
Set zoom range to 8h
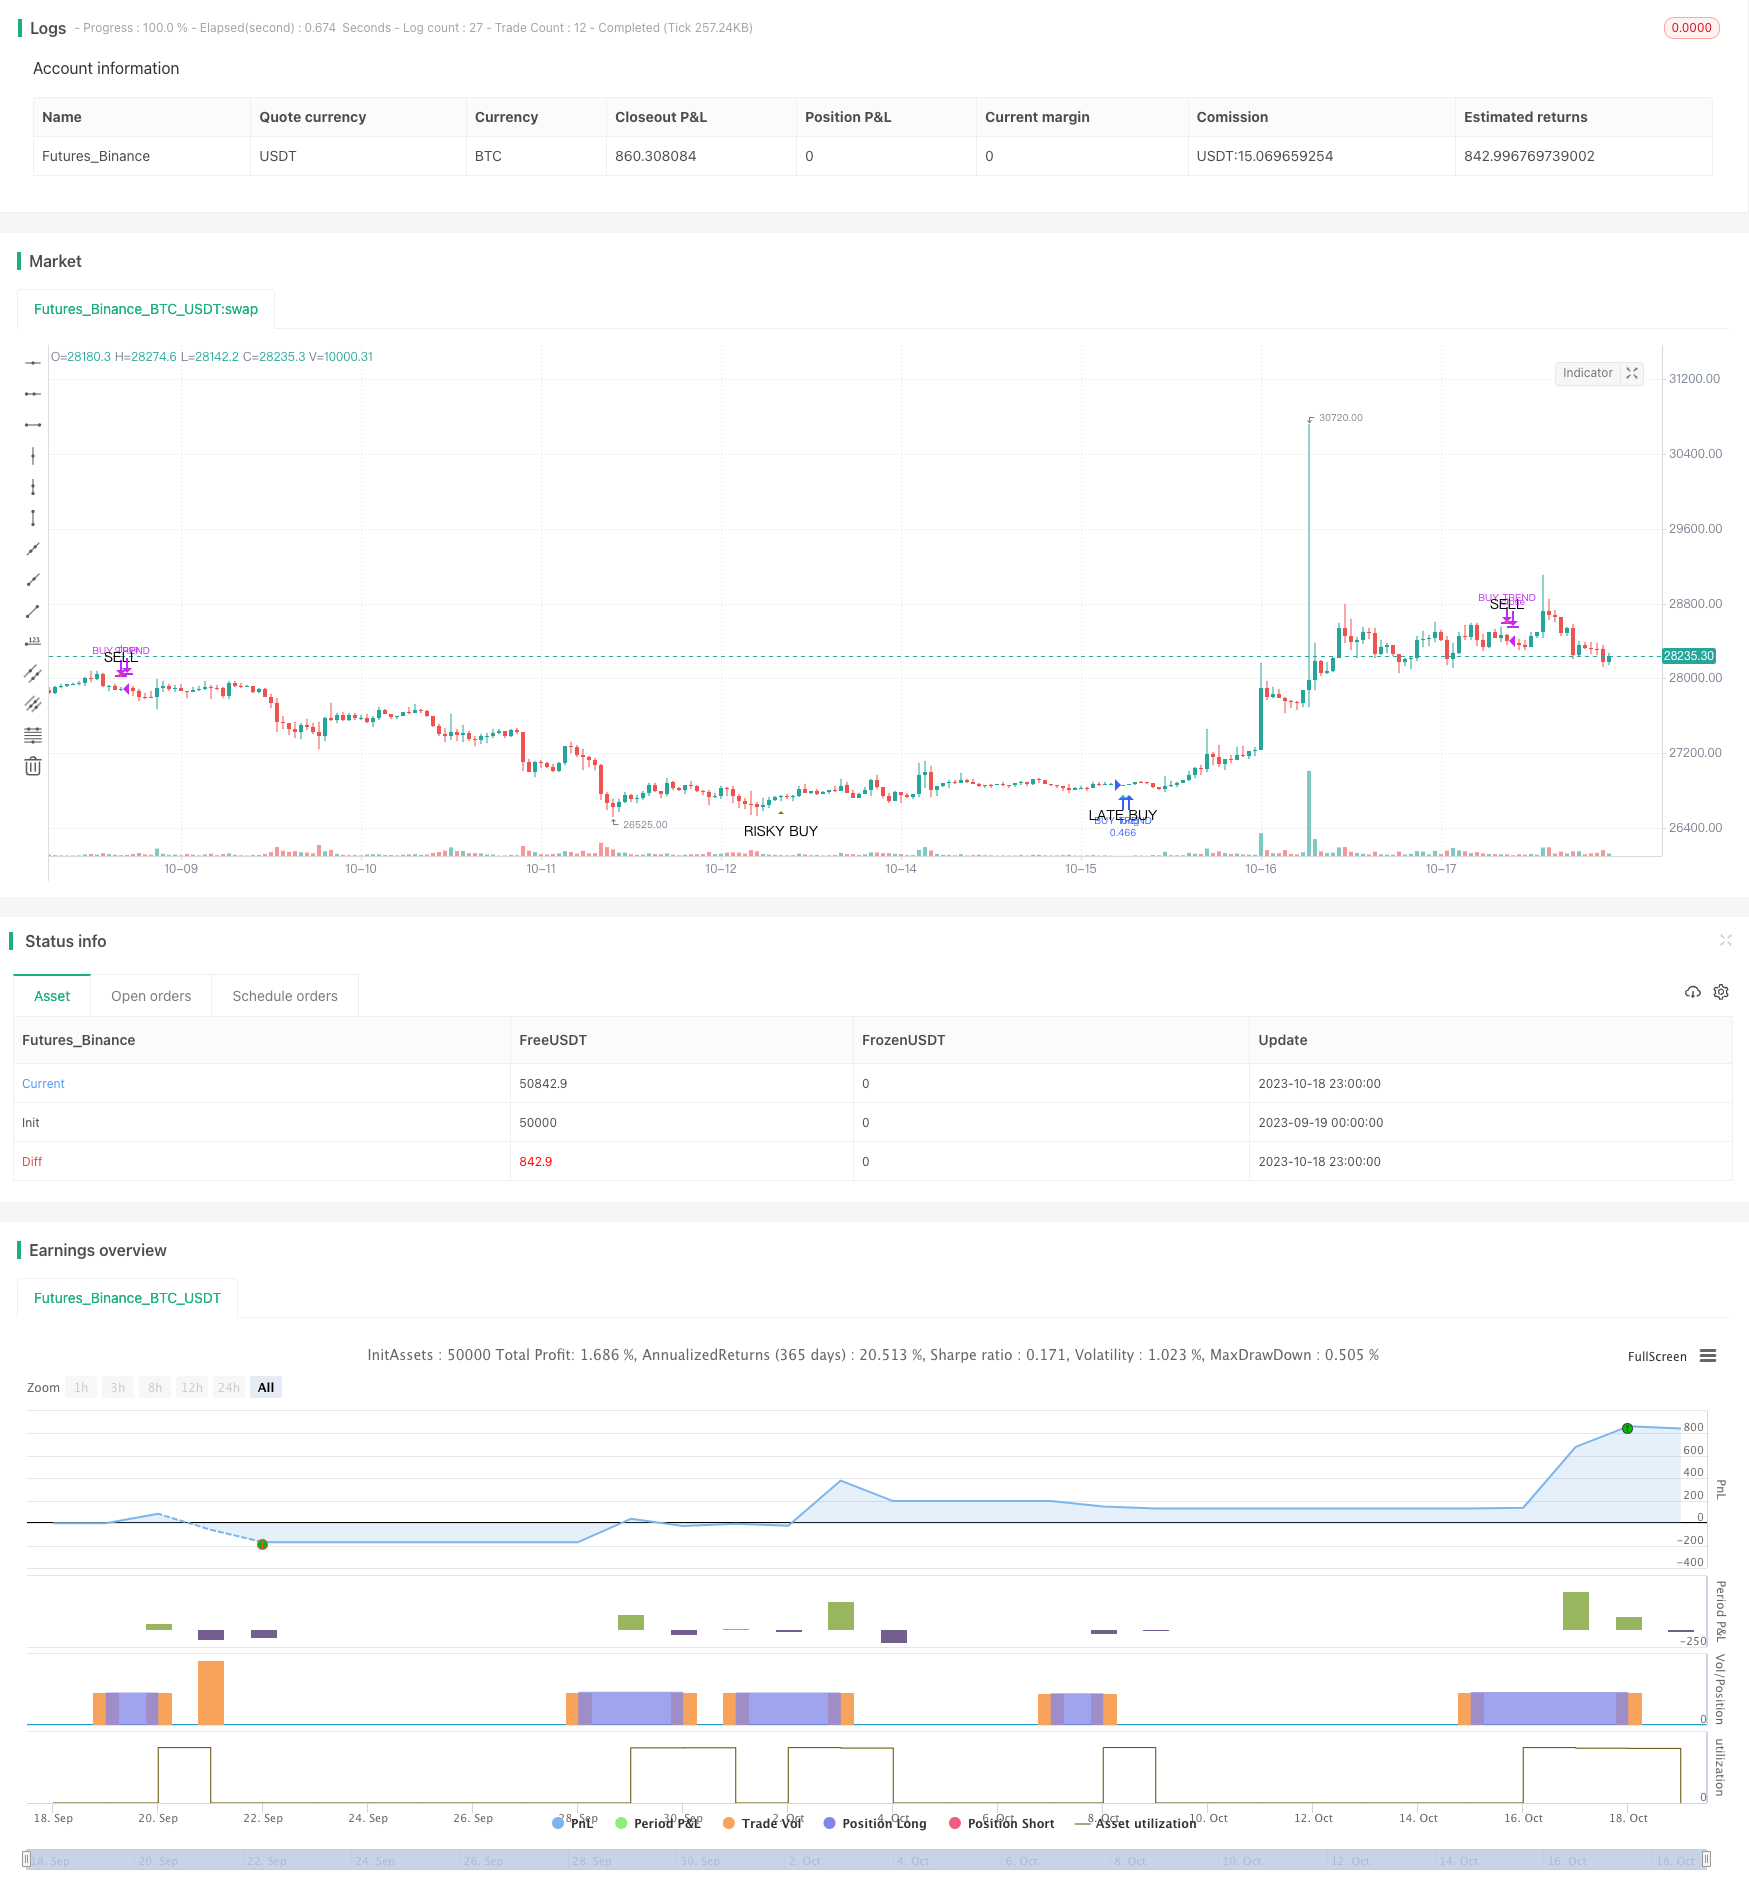pyautogui.click(x=155, y=1387)
